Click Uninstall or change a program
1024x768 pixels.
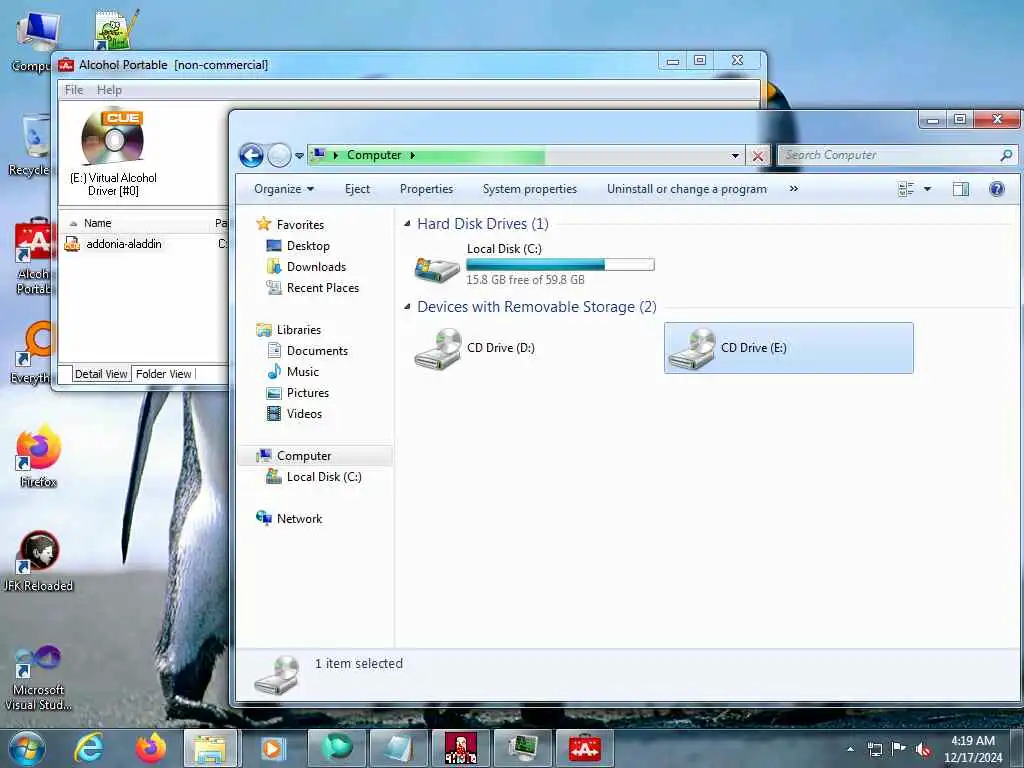coord(687,189)
